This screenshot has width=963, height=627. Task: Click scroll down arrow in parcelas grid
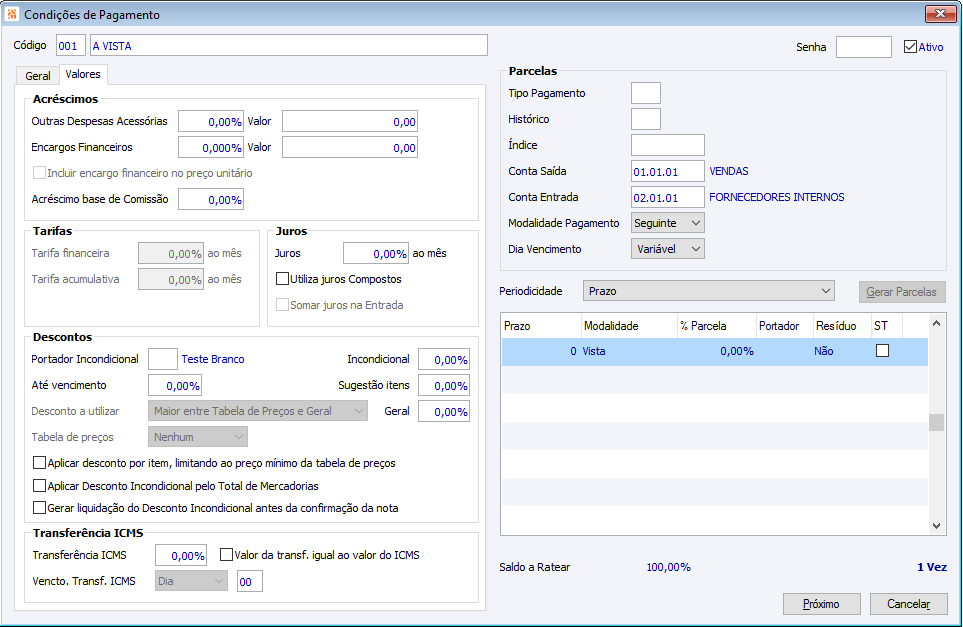pyautogui.click(x=936, y=526)
